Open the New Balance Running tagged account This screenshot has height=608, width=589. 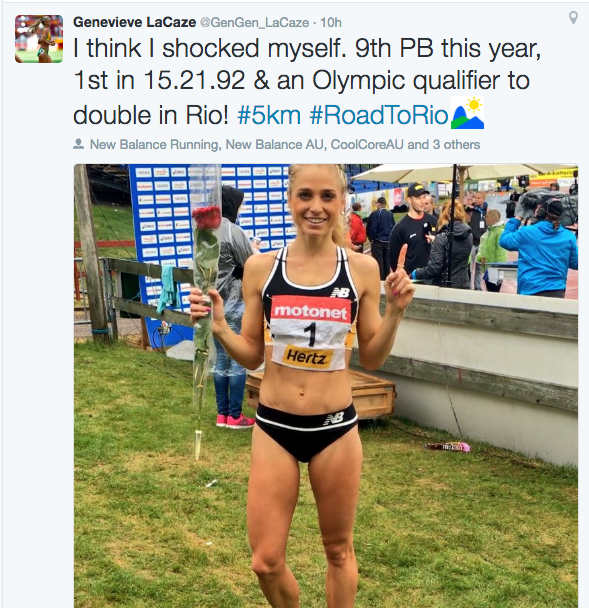click(x=154, y=145)
